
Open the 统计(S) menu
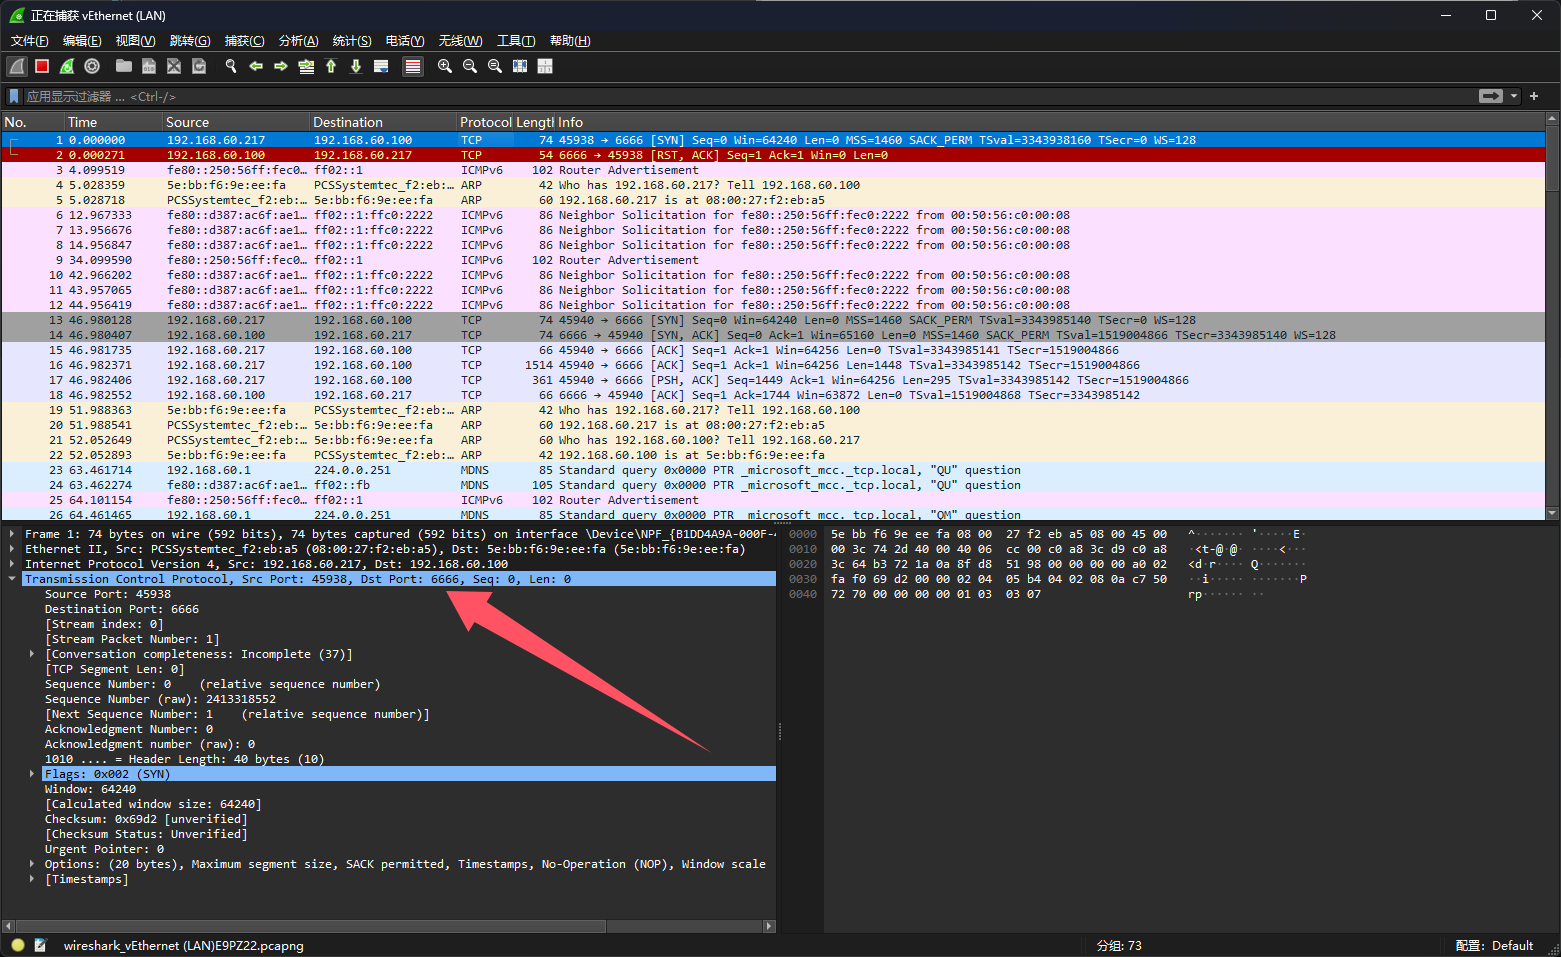(x=351, y=41)
